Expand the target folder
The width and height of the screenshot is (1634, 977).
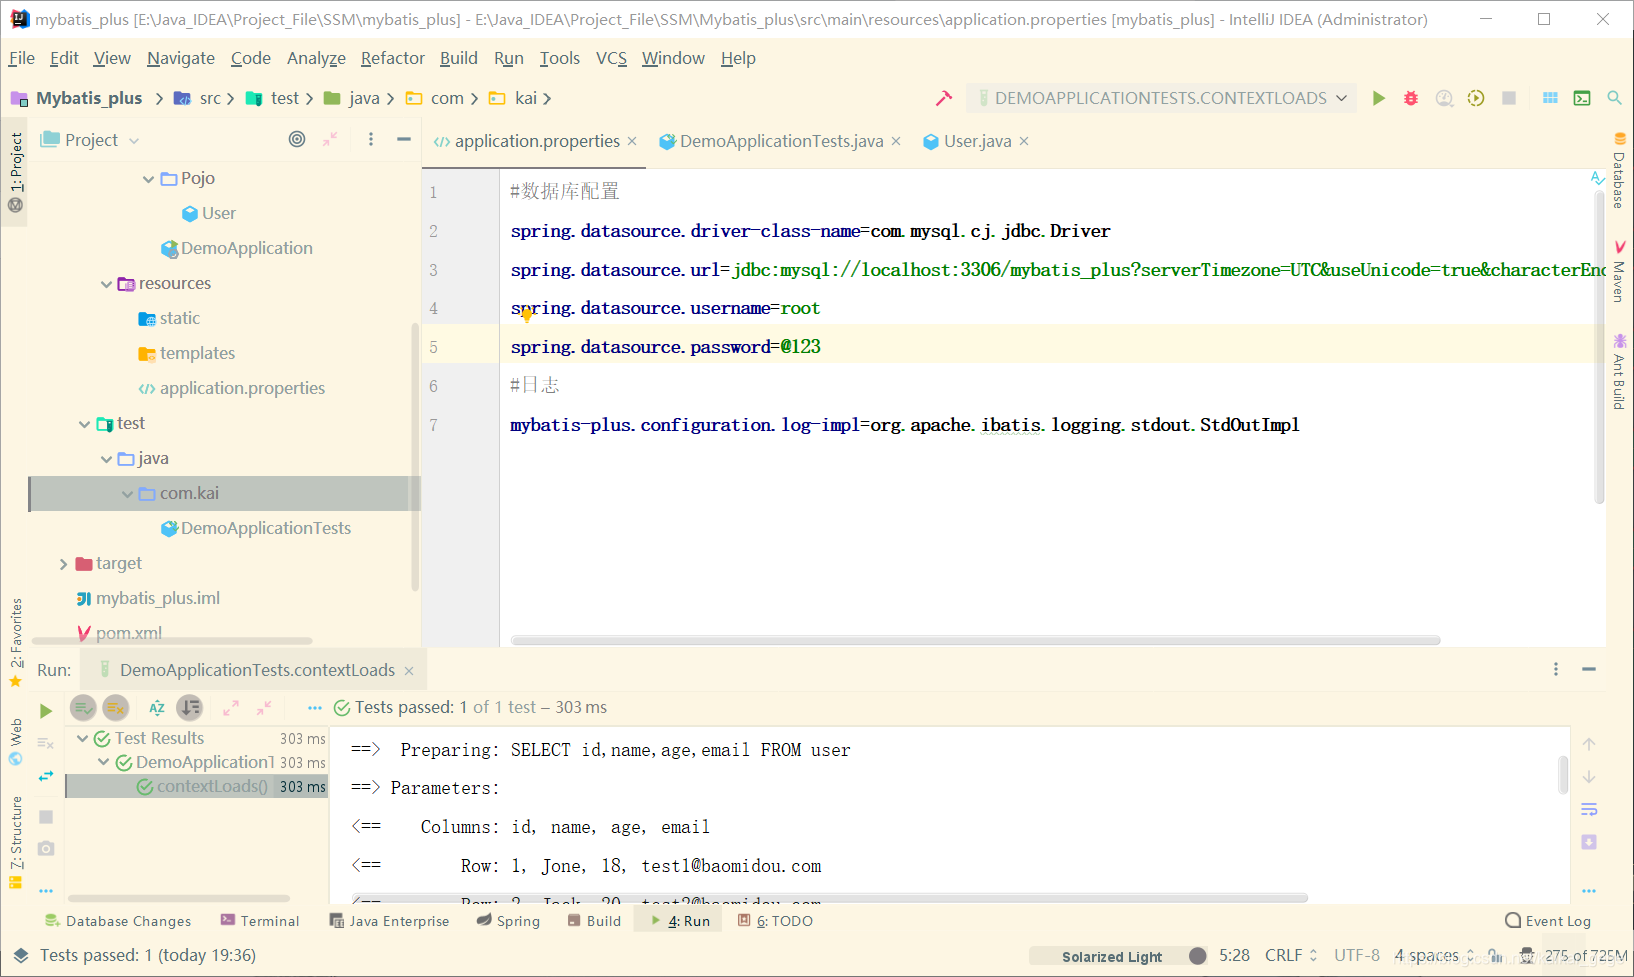tap(63, 564)
